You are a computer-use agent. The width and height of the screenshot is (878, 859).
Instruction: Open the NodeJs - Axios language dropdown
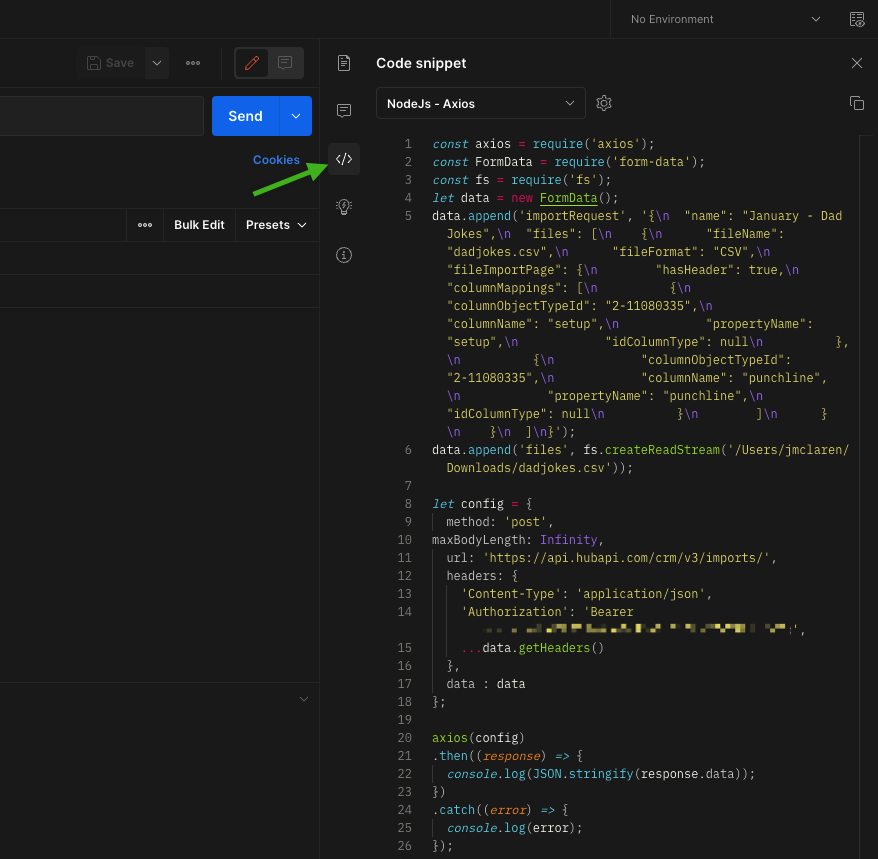coord(480,103)
